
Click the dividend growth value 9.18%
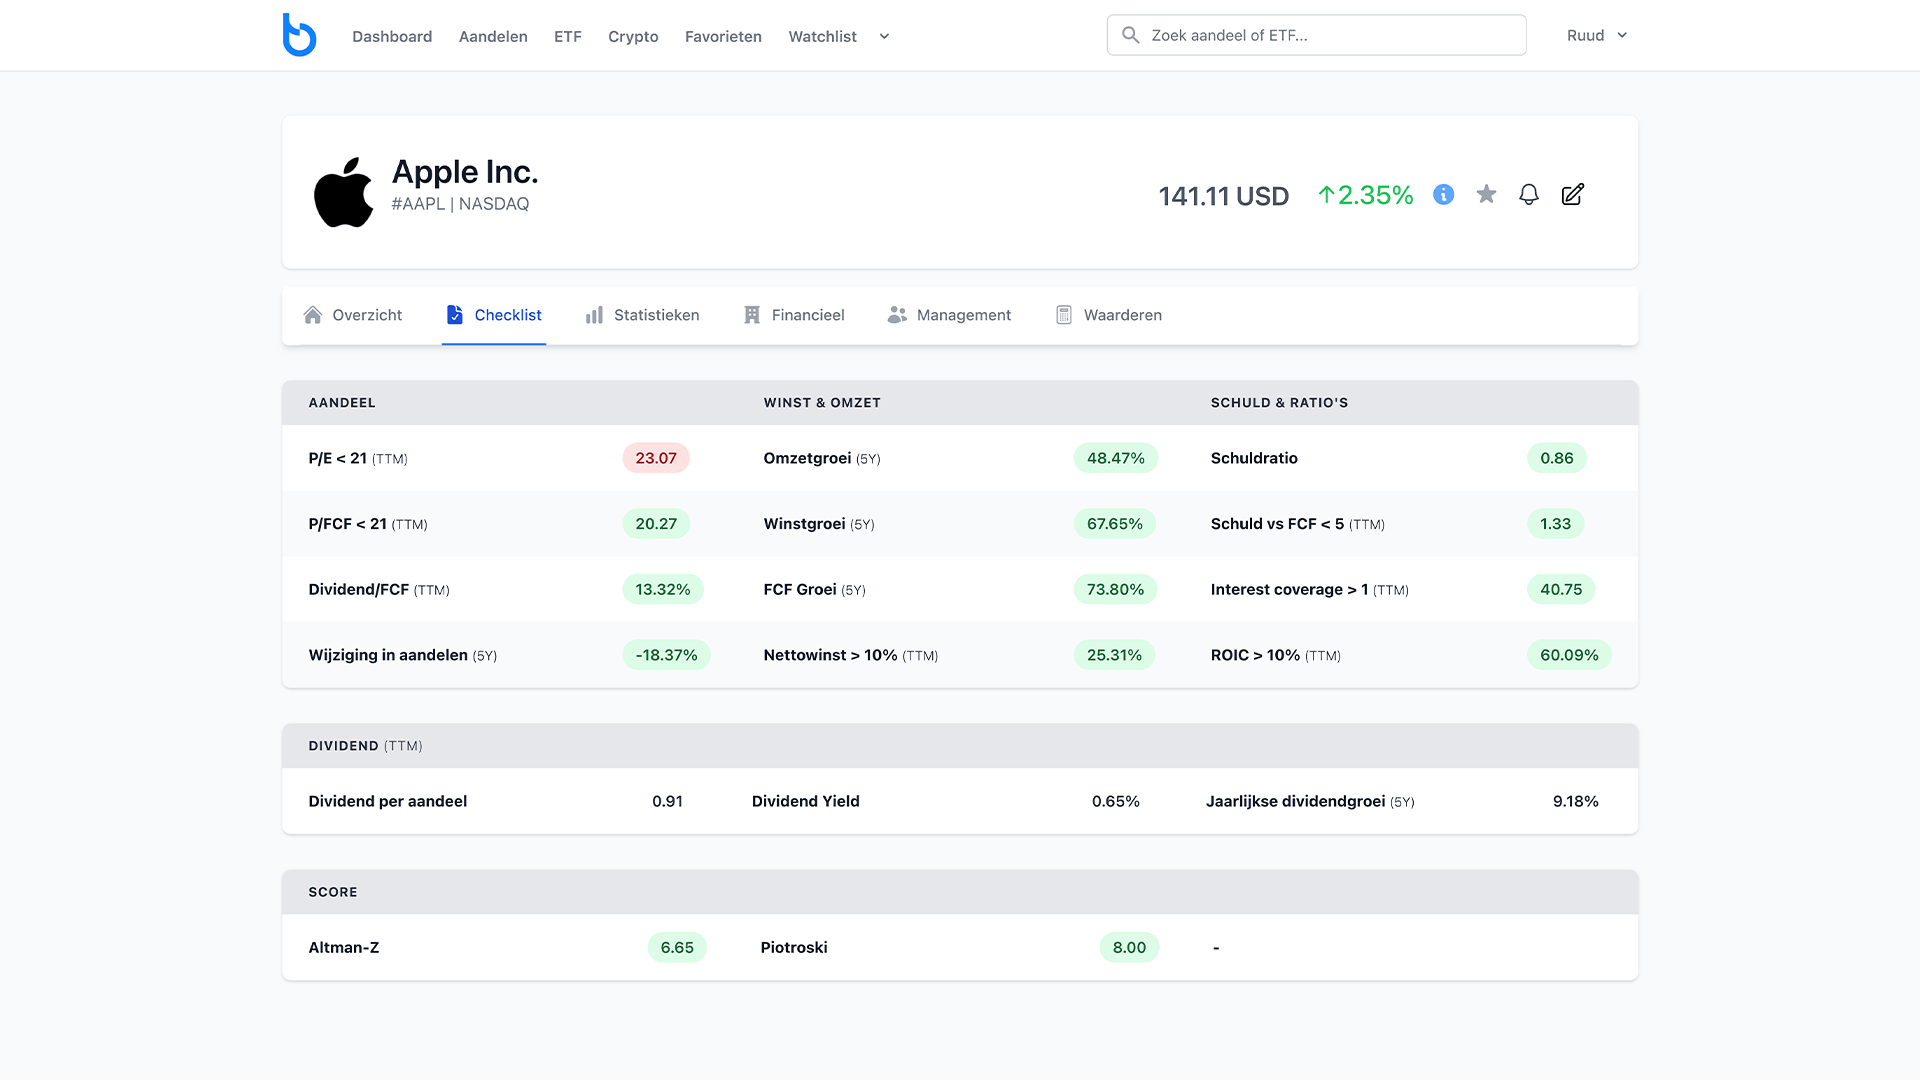pyautogui.click(x=1576, y=801)
